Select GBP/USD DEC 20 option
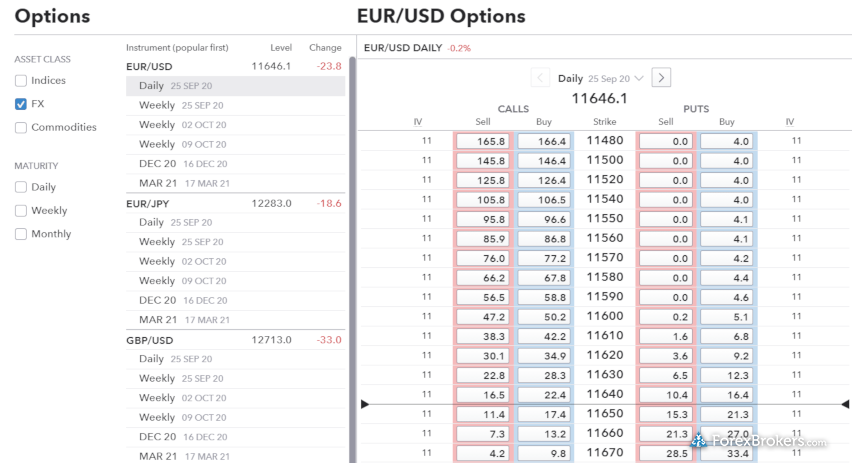The height and width of the screenshot is (463, 852). point(235,437)
